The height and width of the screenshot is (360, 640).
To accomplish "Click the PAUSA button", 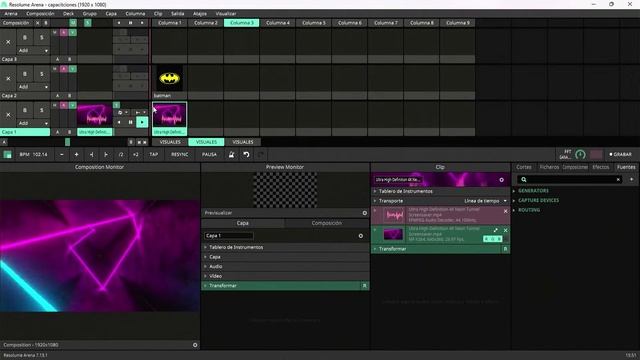I will click(209, 154).
